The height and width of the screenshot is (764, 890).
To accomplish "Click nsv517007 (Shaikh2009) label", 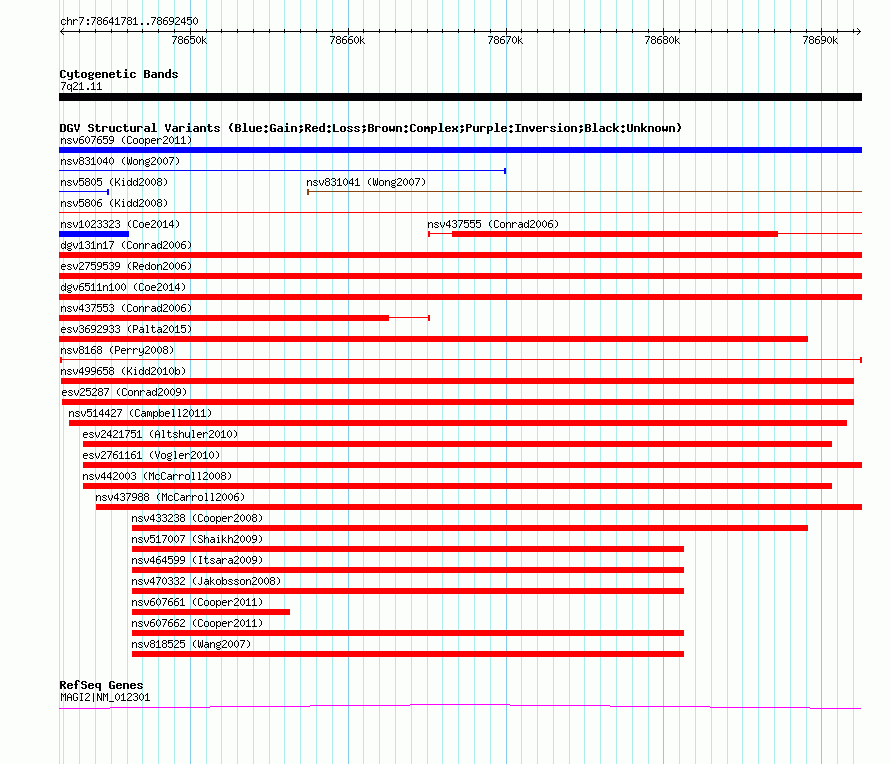I will (x=197, y=539).
